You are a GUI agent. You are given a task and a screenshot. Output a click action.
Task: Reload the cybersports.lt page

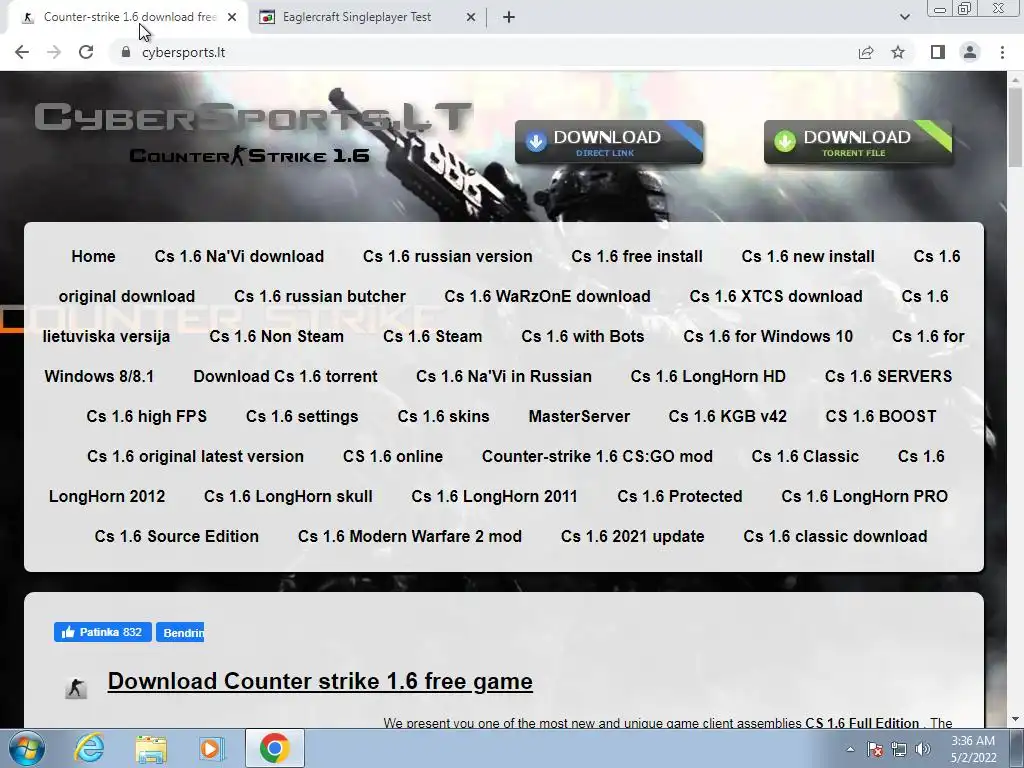pos(86,52)
